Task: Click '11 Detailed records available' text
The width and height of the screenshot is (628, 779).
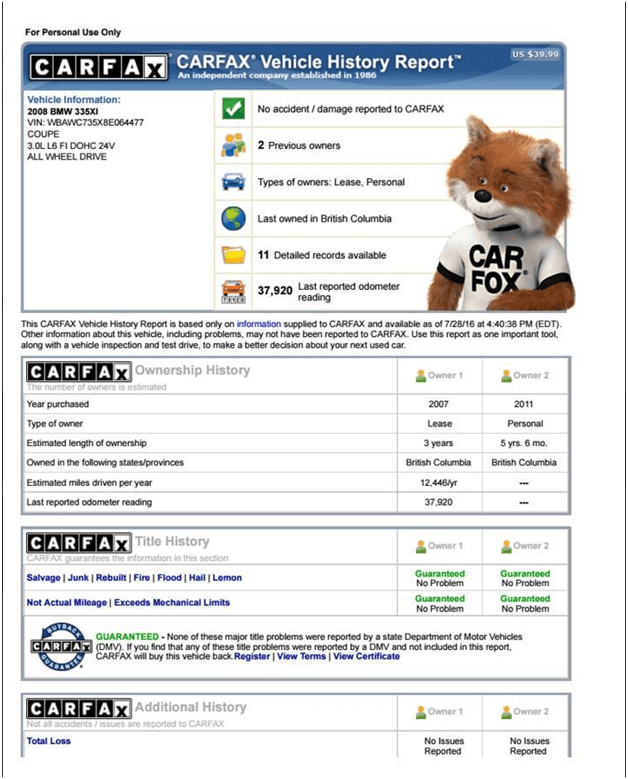Action: coord(322,255)
